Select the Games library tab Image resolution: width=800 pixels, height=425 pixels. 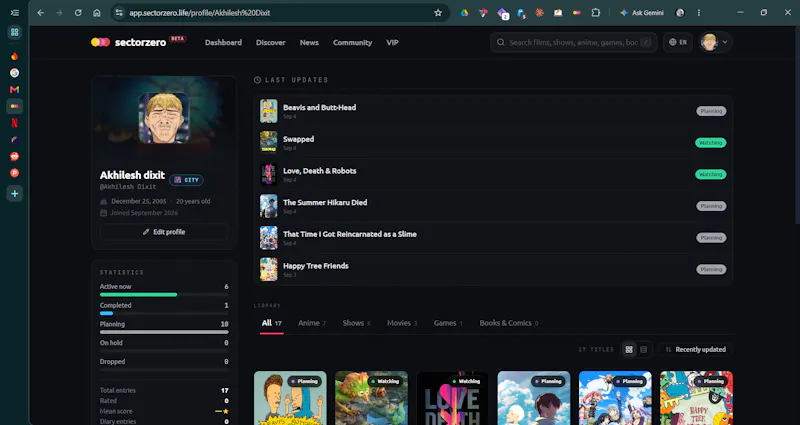coord(448,323)
